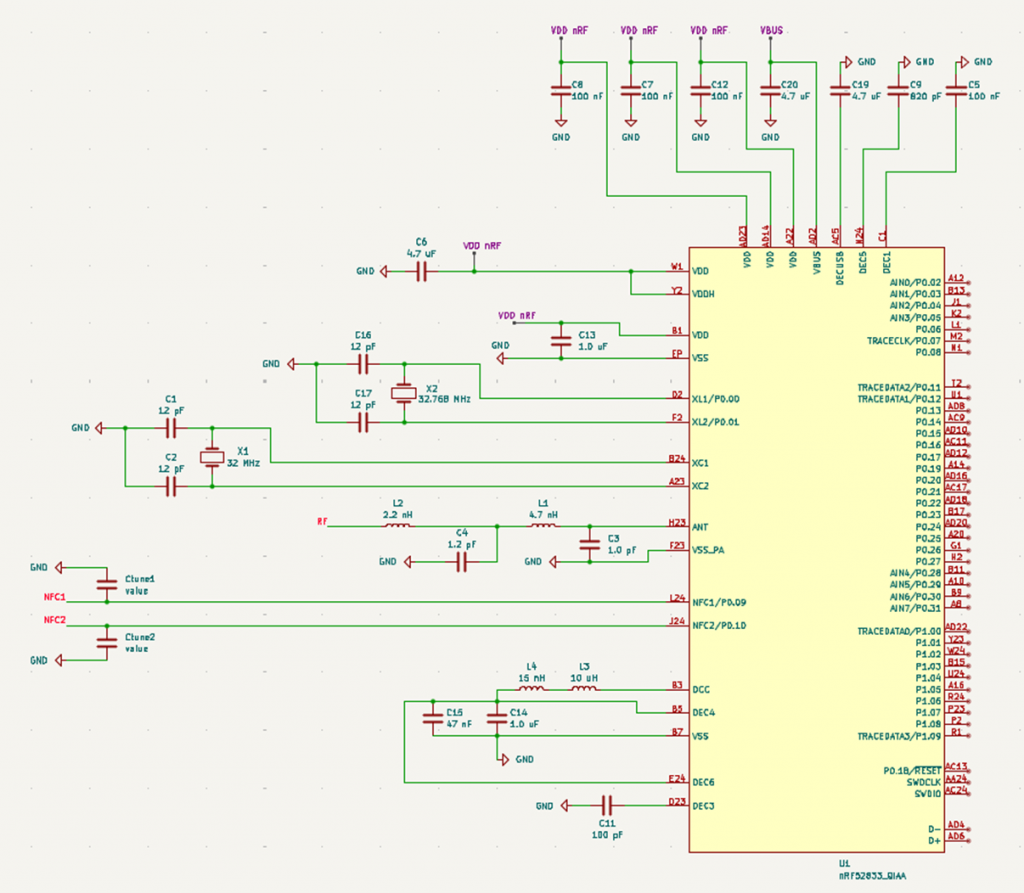Select the L2 2.2 nH inductor symbol
This screenshot has width=1024, height=893.
(x=397, y=524)
